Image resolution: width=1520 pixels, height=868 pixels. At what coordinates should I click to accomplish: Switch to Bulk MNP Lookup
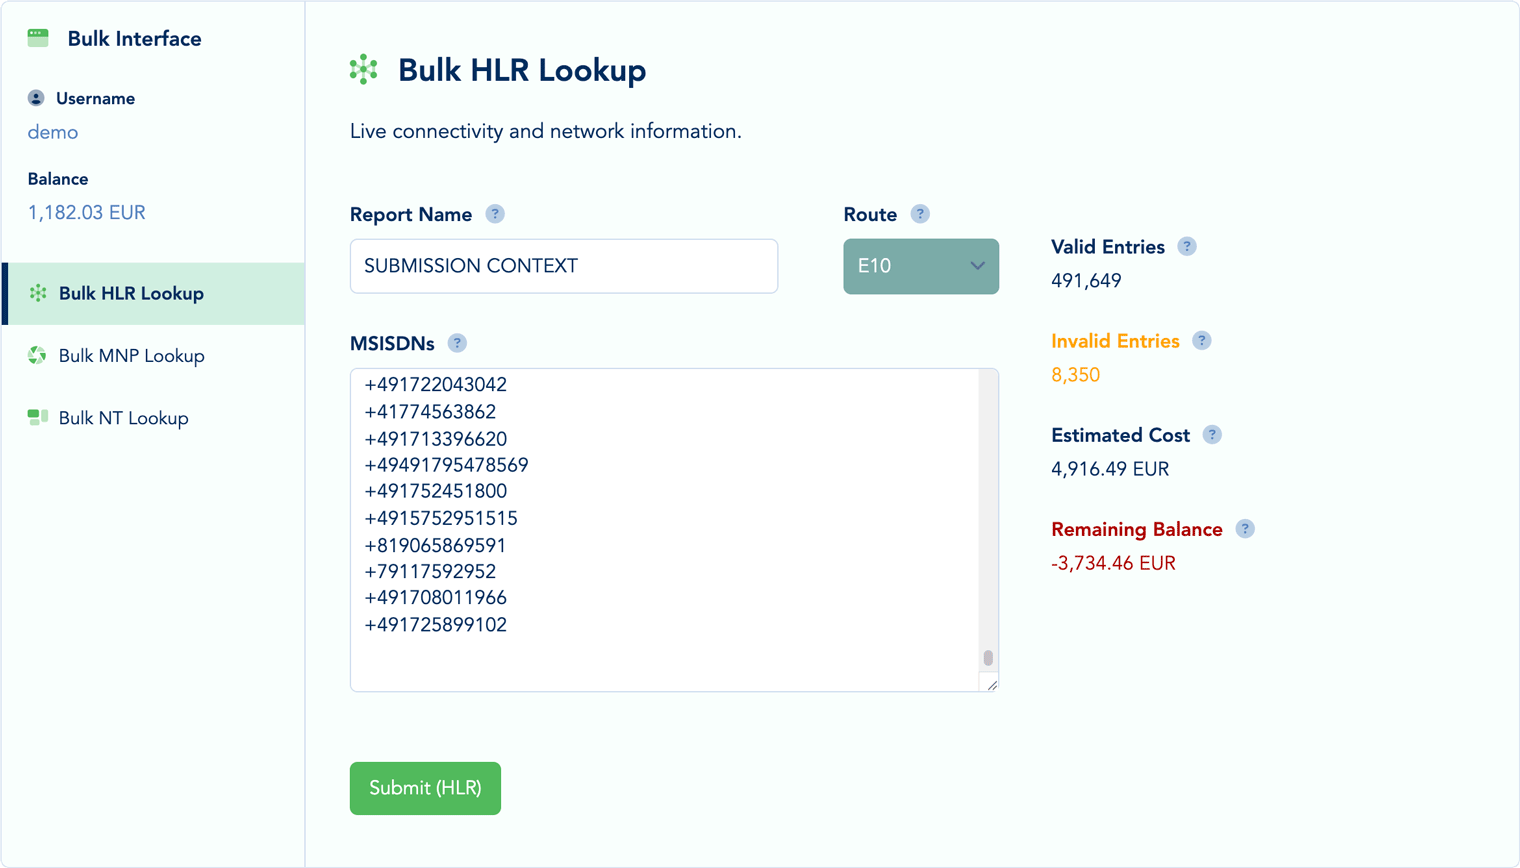click(131, 356)
